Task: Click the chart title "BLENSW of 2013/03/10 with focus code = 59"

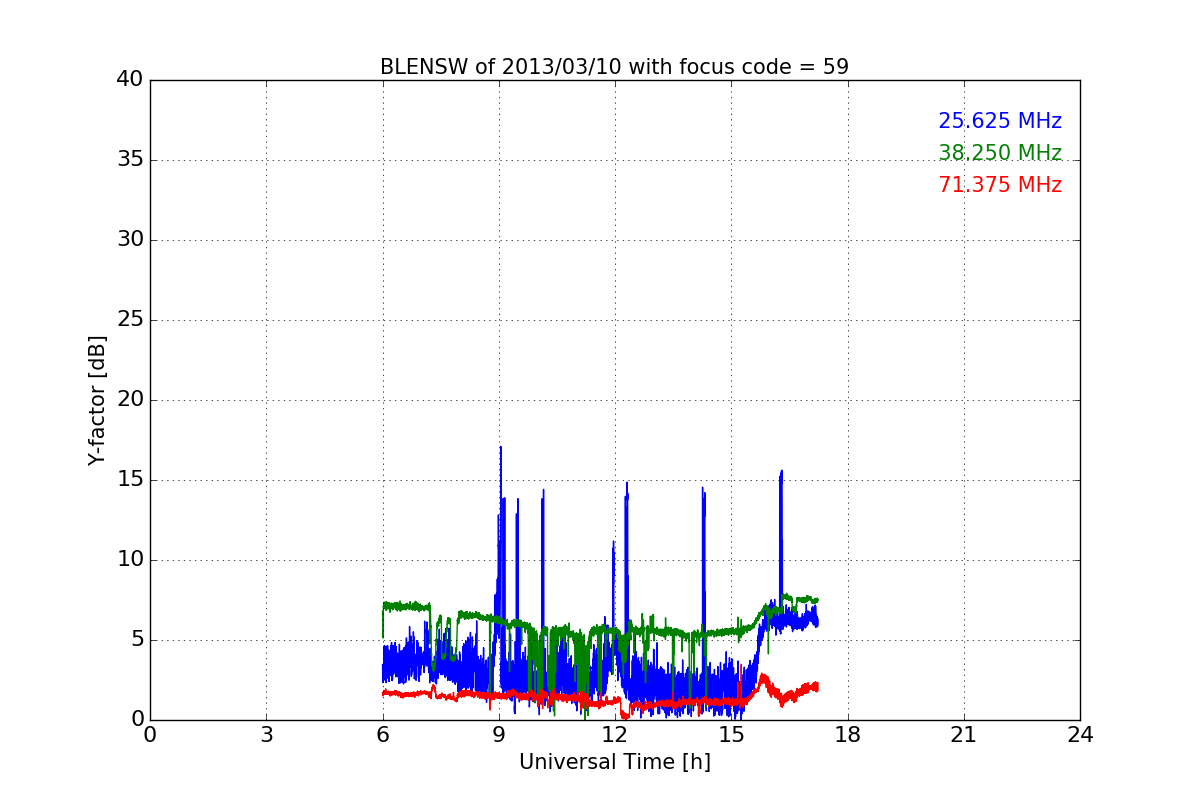Action: point(614,67)
